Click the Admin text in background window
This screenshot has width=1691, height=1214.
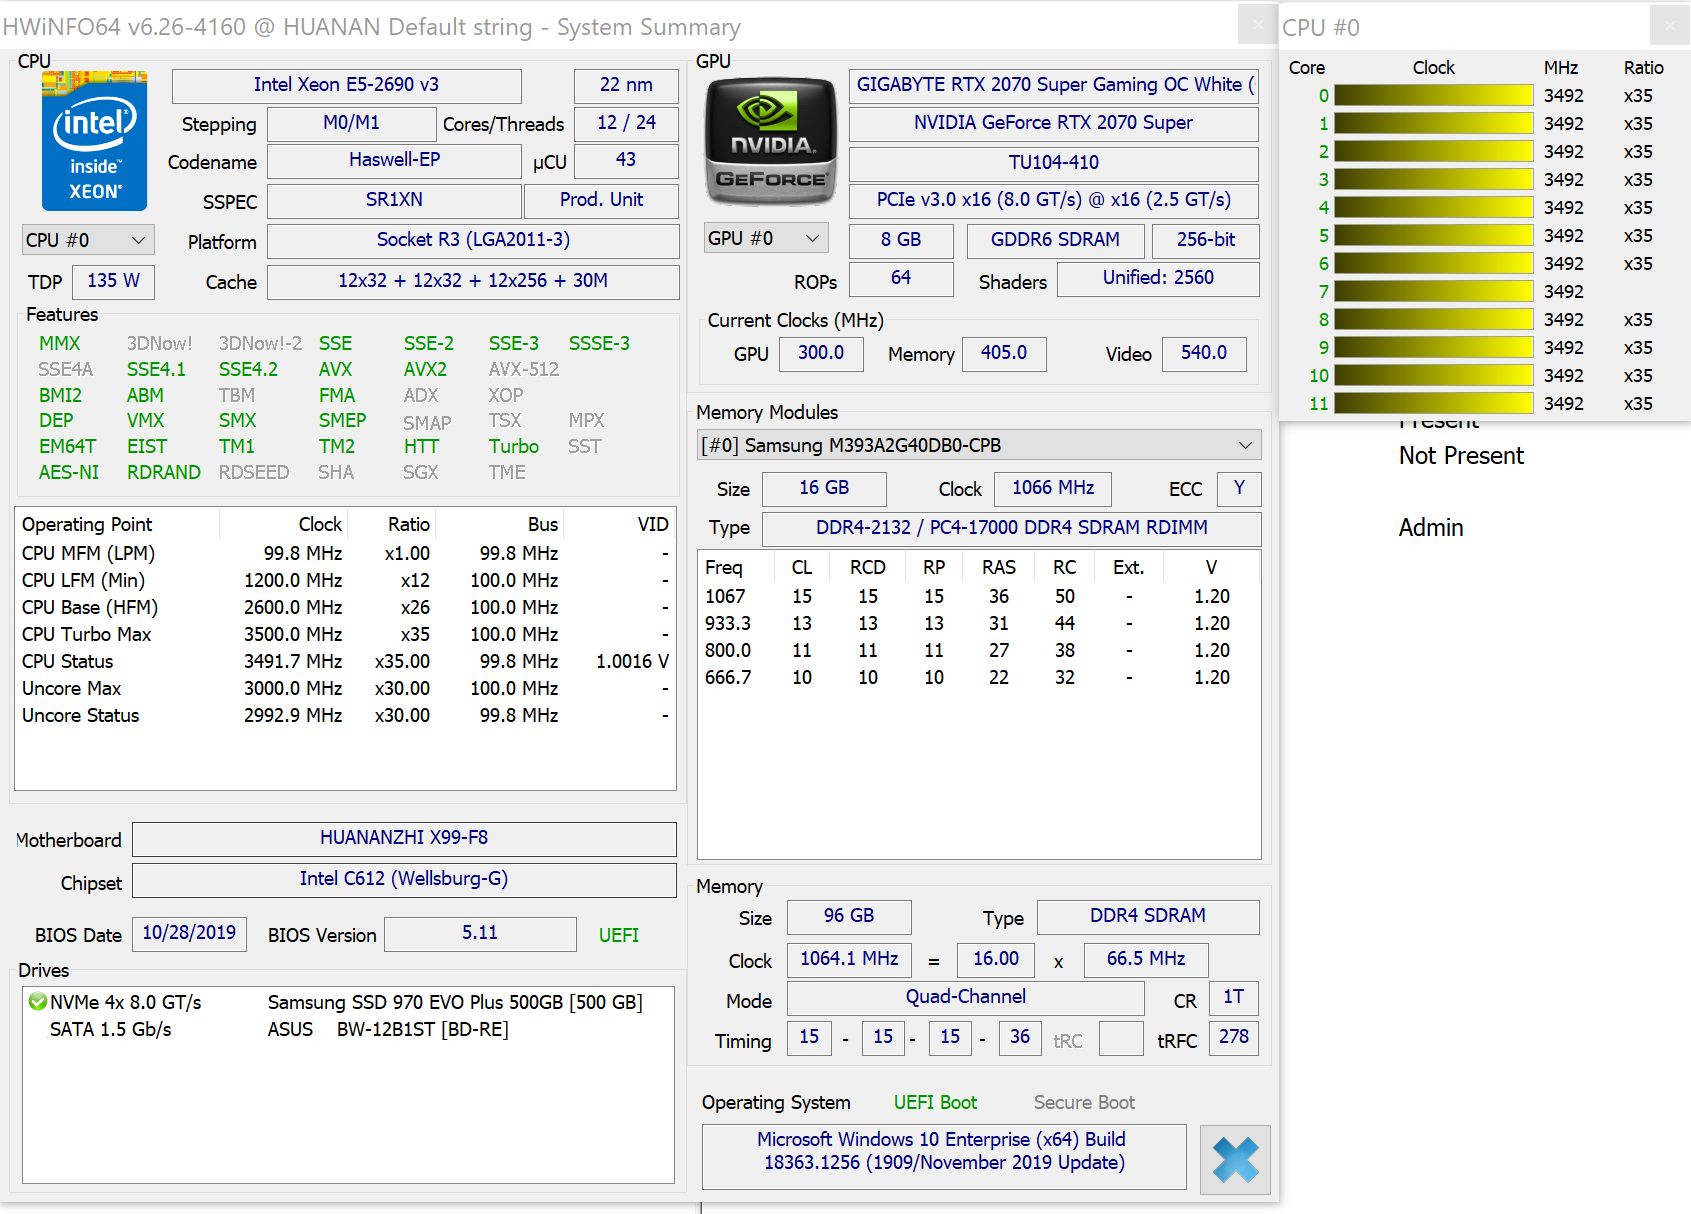(1431, 527)
